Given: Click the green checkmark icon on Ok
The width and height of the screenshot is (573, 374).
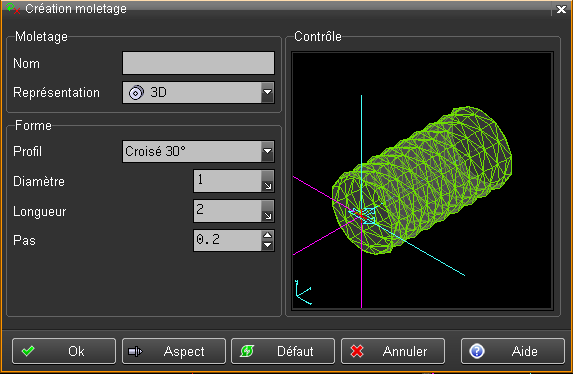Looking at the screenshot, I should coord(28,351).
